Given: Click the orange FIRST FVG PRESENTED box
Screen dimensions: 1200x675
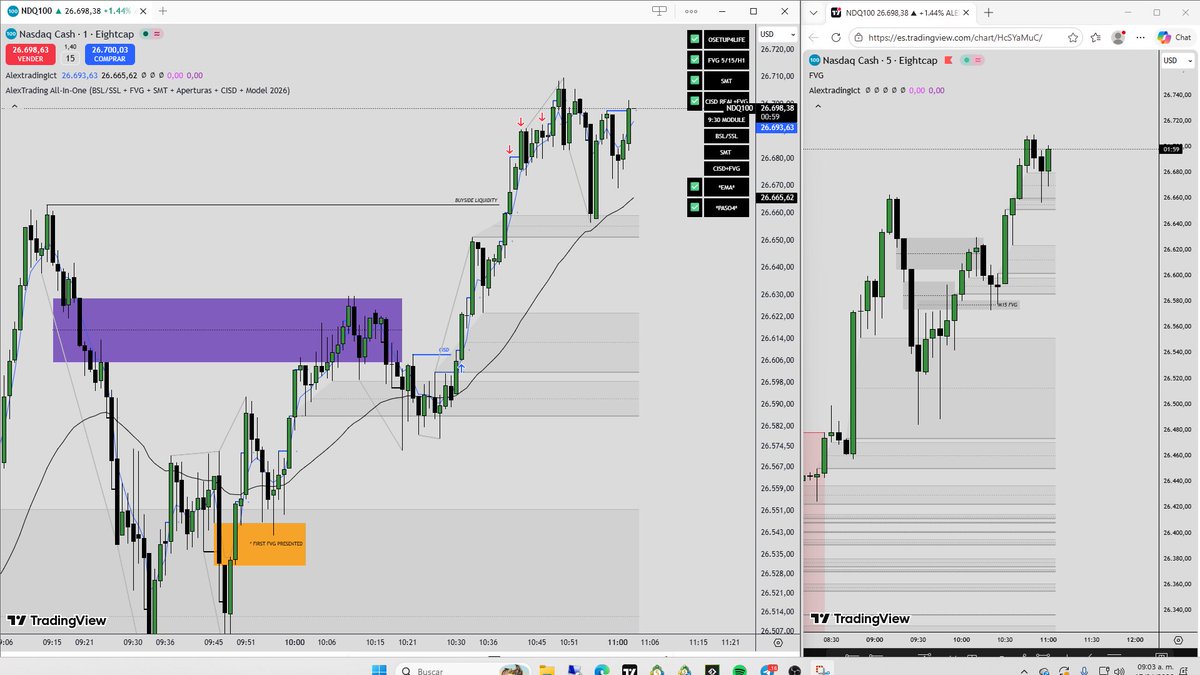Looking at the screenshot, I should (x=260, y=544).
